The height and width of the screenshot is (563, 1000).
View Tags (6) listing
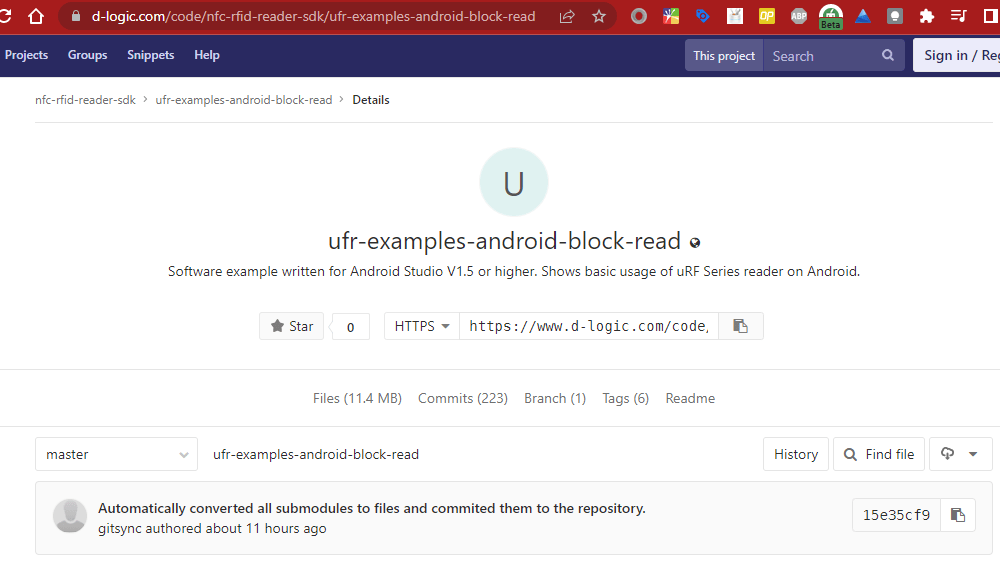(x=626, y=398)
